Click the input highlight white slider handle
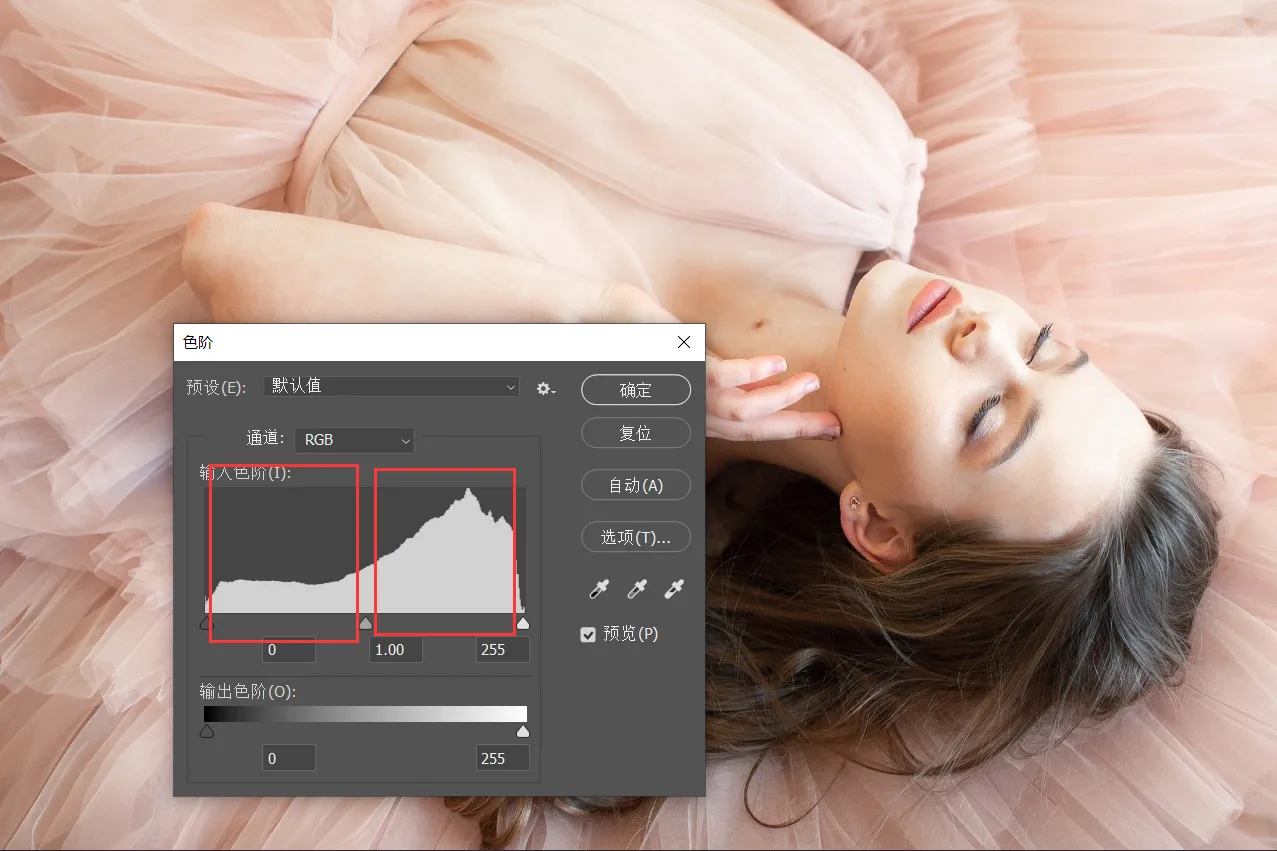The height and width of the screenshot is (851, 1277). pyautogui.click(x=522, y=624)
